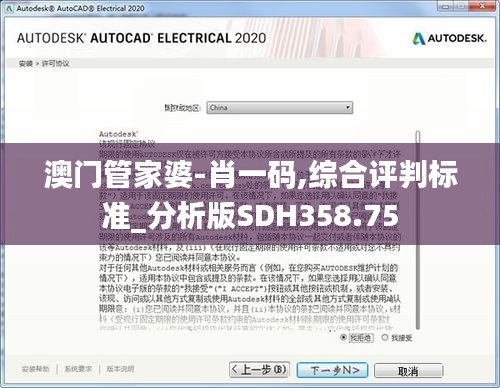Click the 安装 > 许可协议 breadcrumb text

44,63
